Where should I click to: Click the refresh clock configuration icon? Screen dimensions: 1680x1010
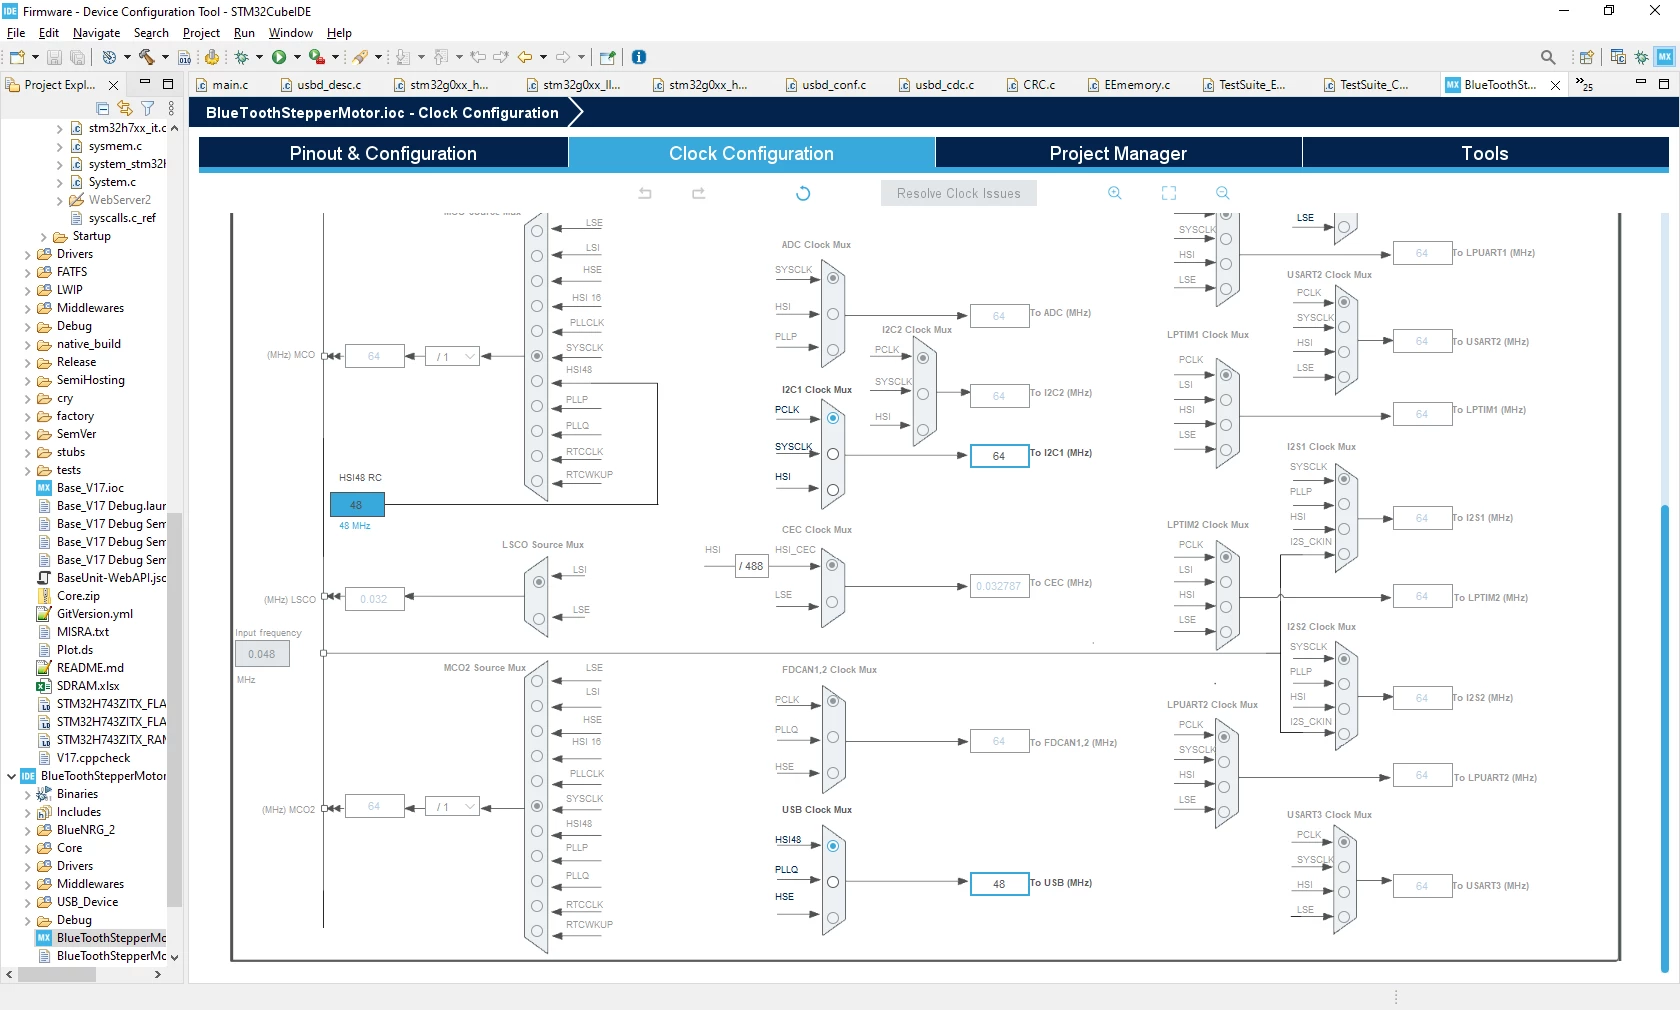pyautogui.click(x=803, y=193)
